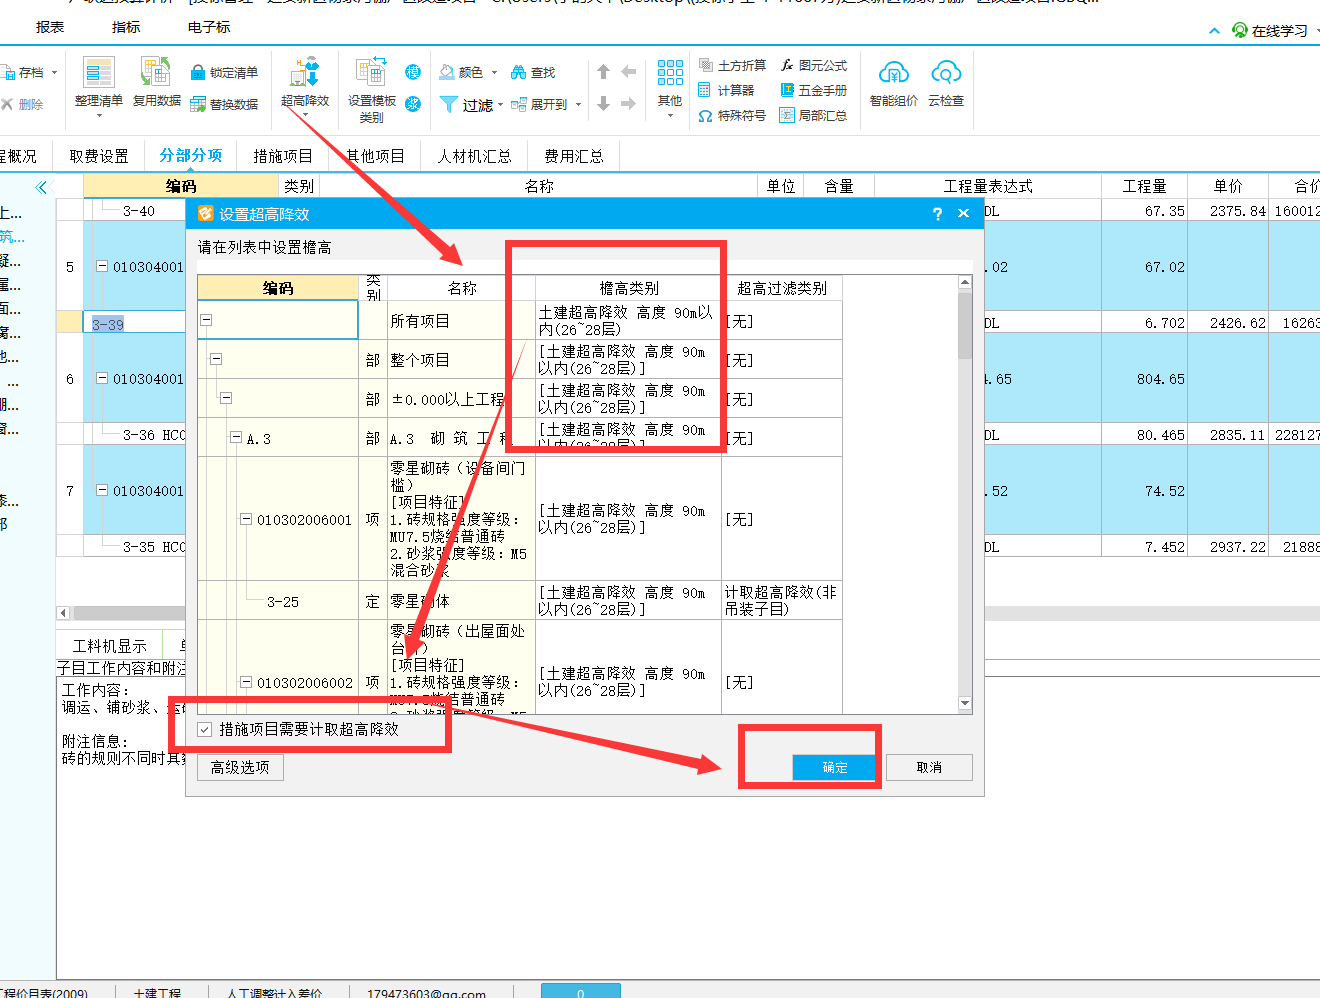Collapse the A.3 tree node in dialog

[x=236, y=438]
